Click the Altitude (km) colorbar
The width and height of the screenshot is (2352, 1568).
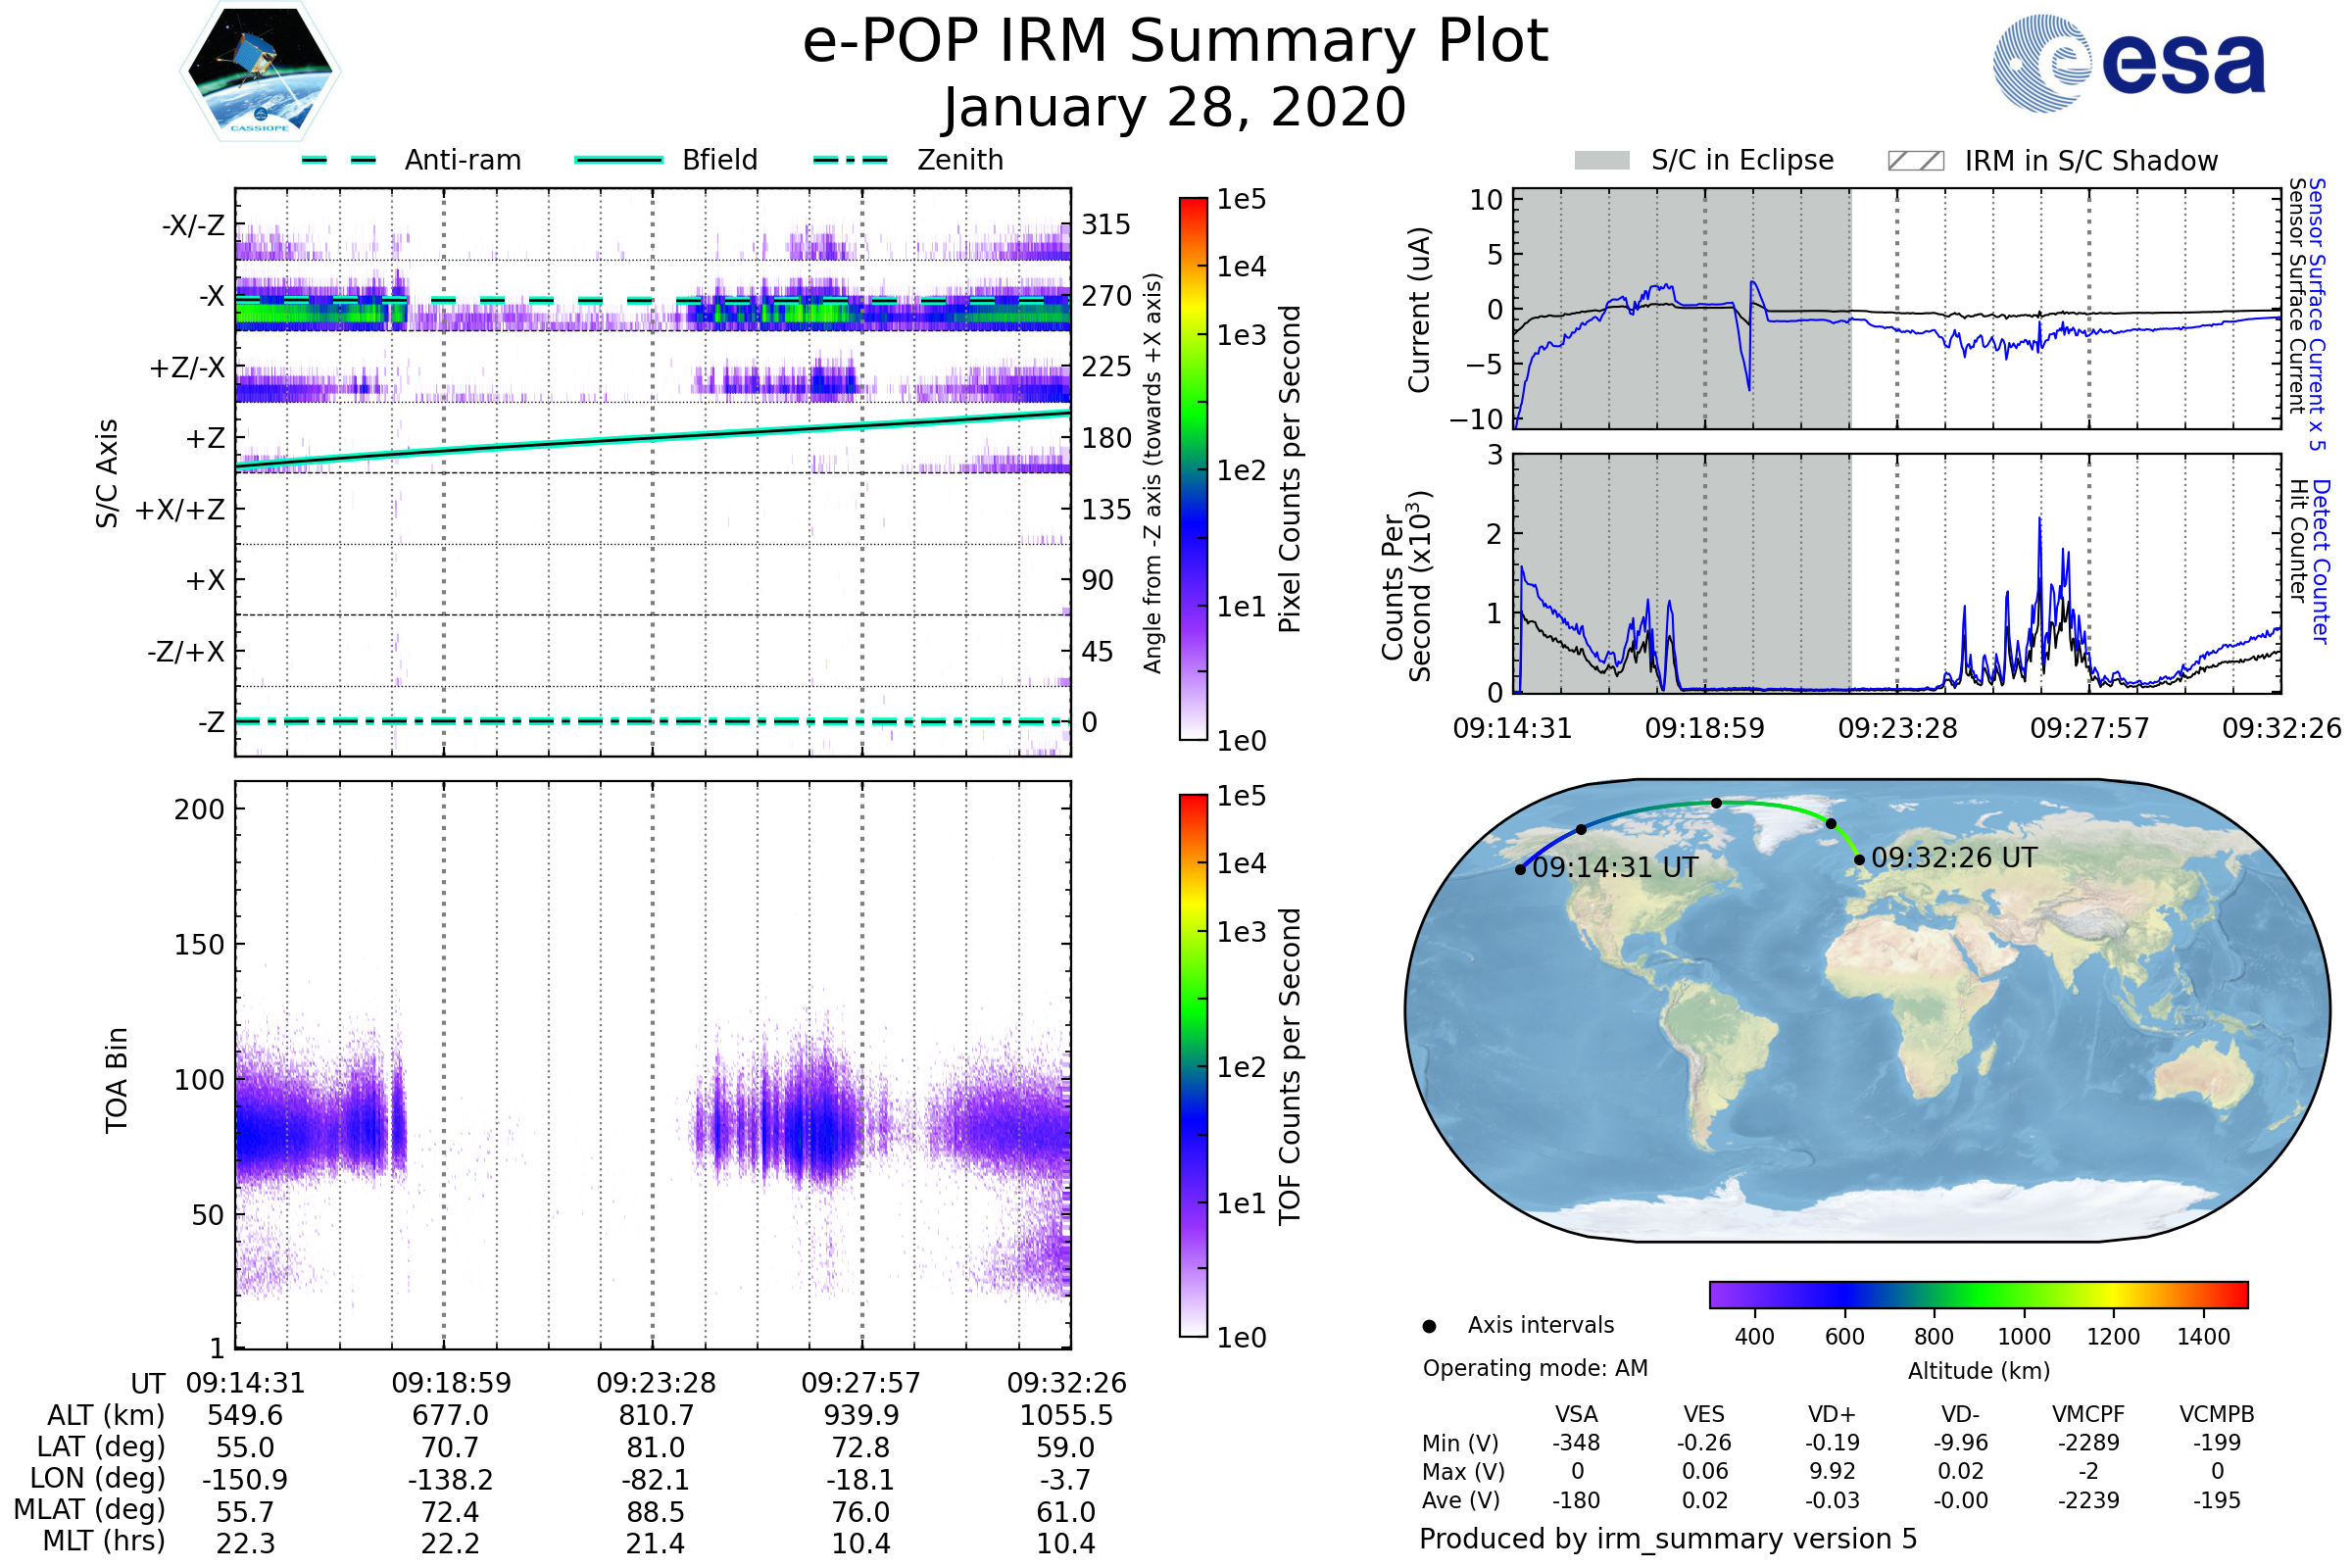coord(1978,1294)
